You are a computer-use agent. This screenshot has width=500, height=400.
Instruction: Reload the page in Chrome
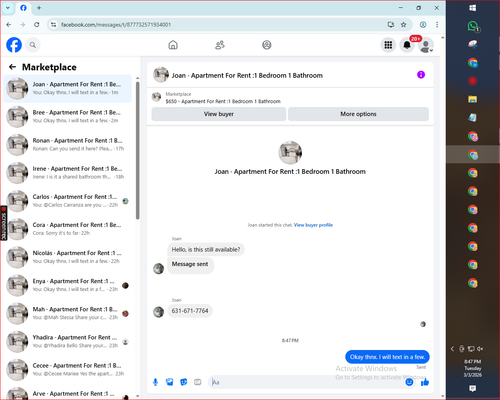tap(37, 25)
